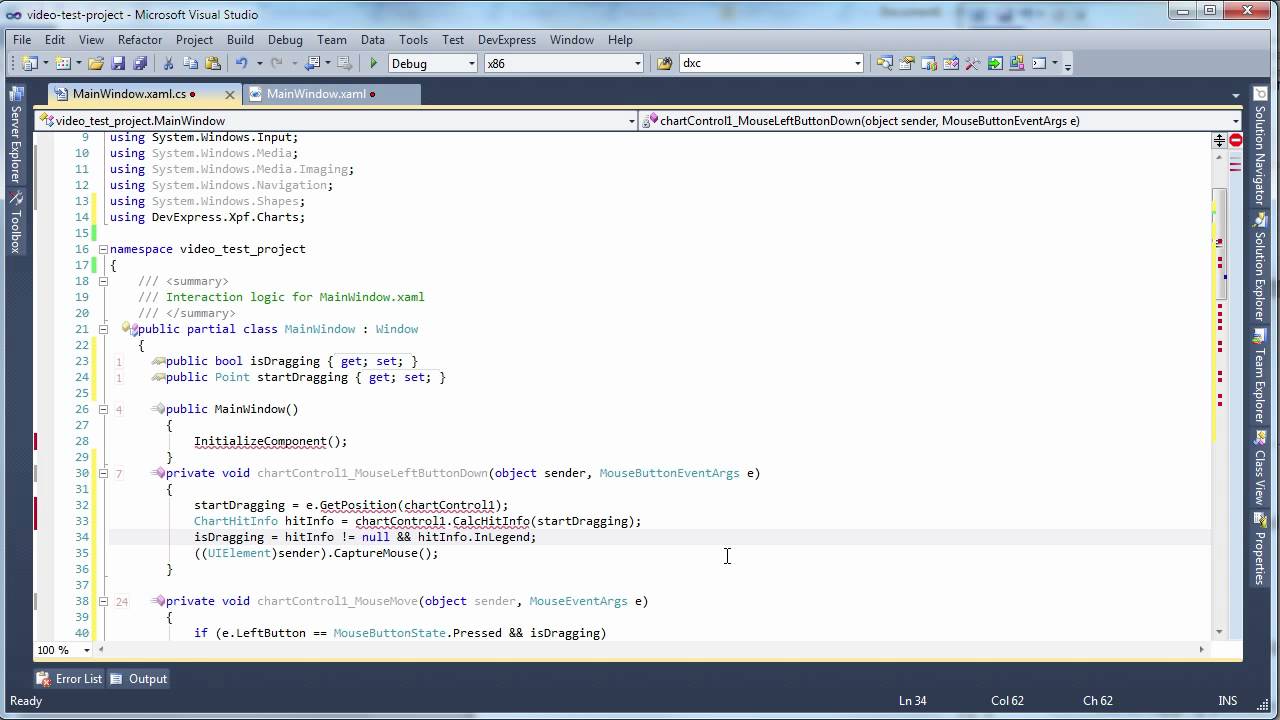Click the reference count 24 beside MouseMove
The width and height of the screenshot is (1280, 720).
pyautogui.click(x=122, y=601)
